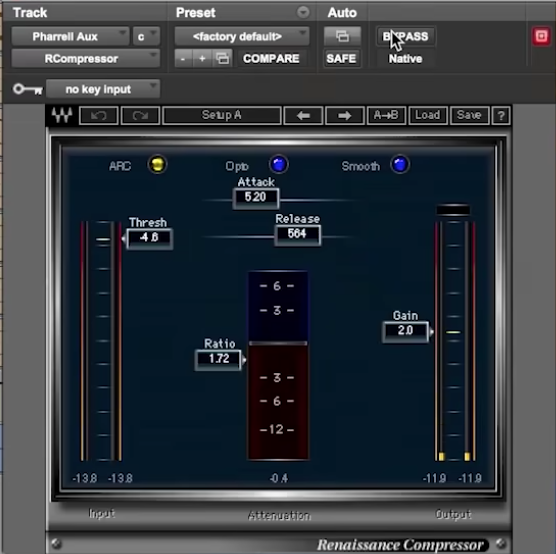This screenshot has width=556, height=554.
Task: Go to previous preset with left arrow
Action: 303,115
